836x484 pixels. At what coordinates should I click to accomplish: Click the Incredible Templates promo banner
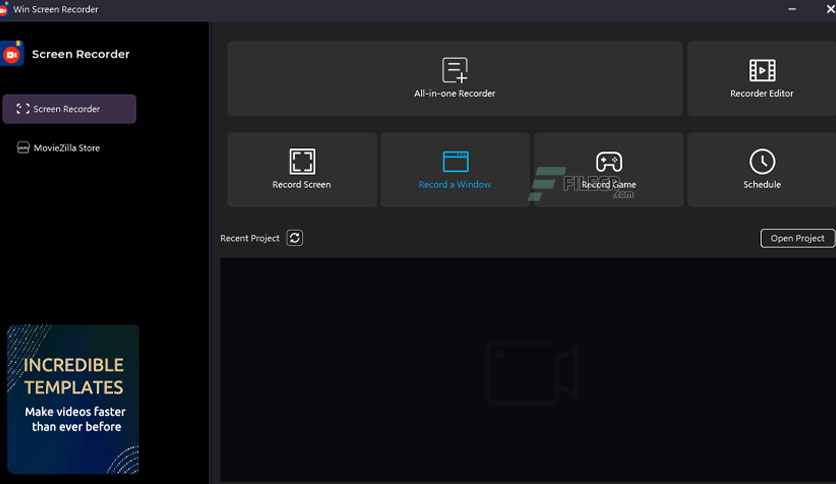(73, 399)
